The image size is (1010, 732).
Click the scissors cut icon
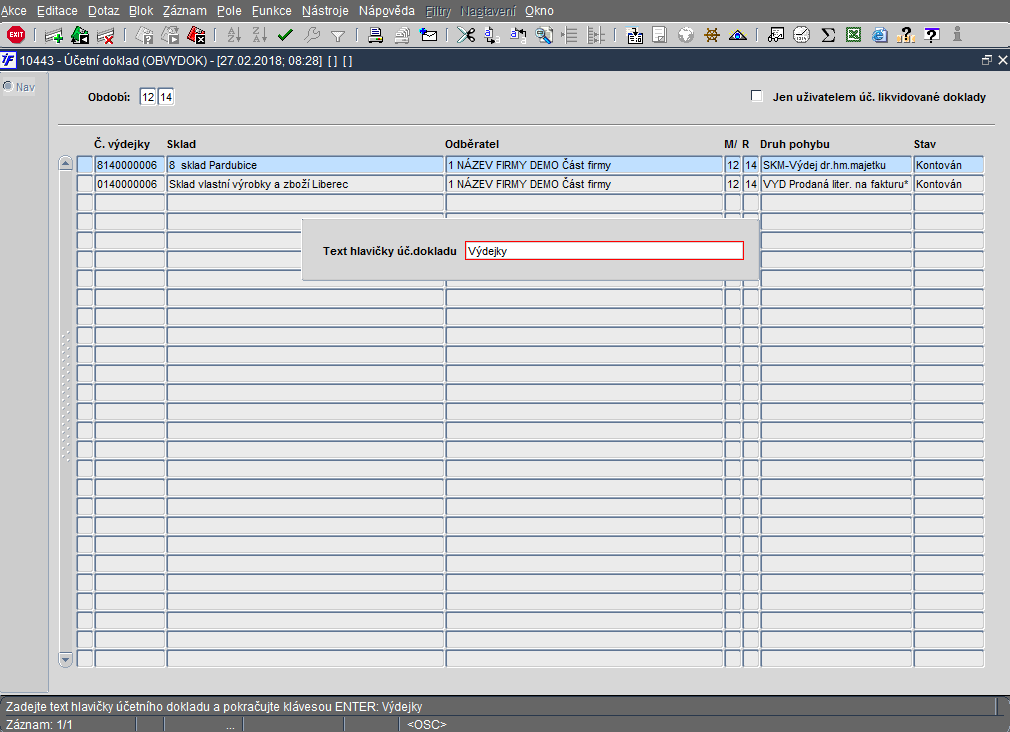click(x=466, y=35)
